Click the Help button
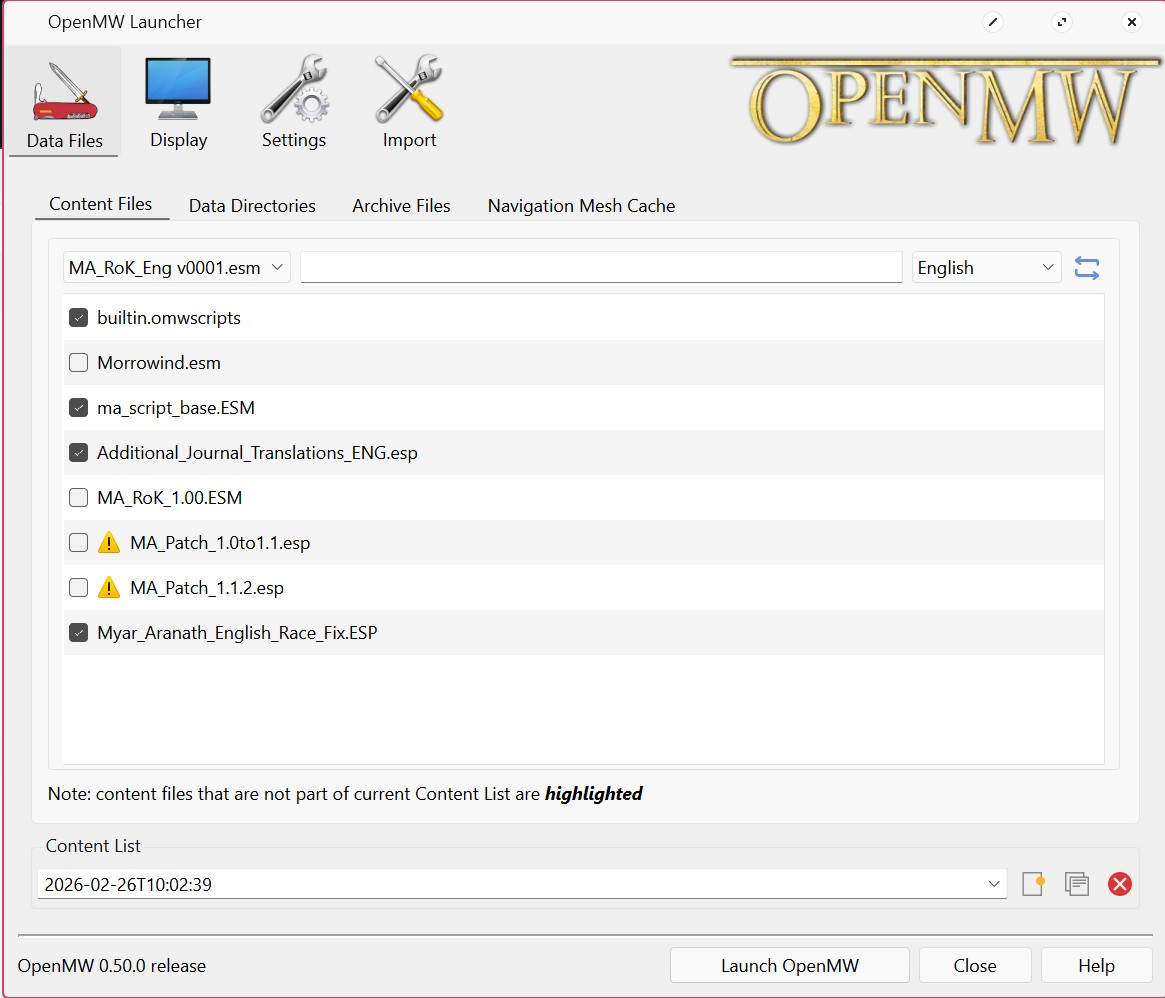The width and height of the screenshot is (1165, 998). point(1096,965)
